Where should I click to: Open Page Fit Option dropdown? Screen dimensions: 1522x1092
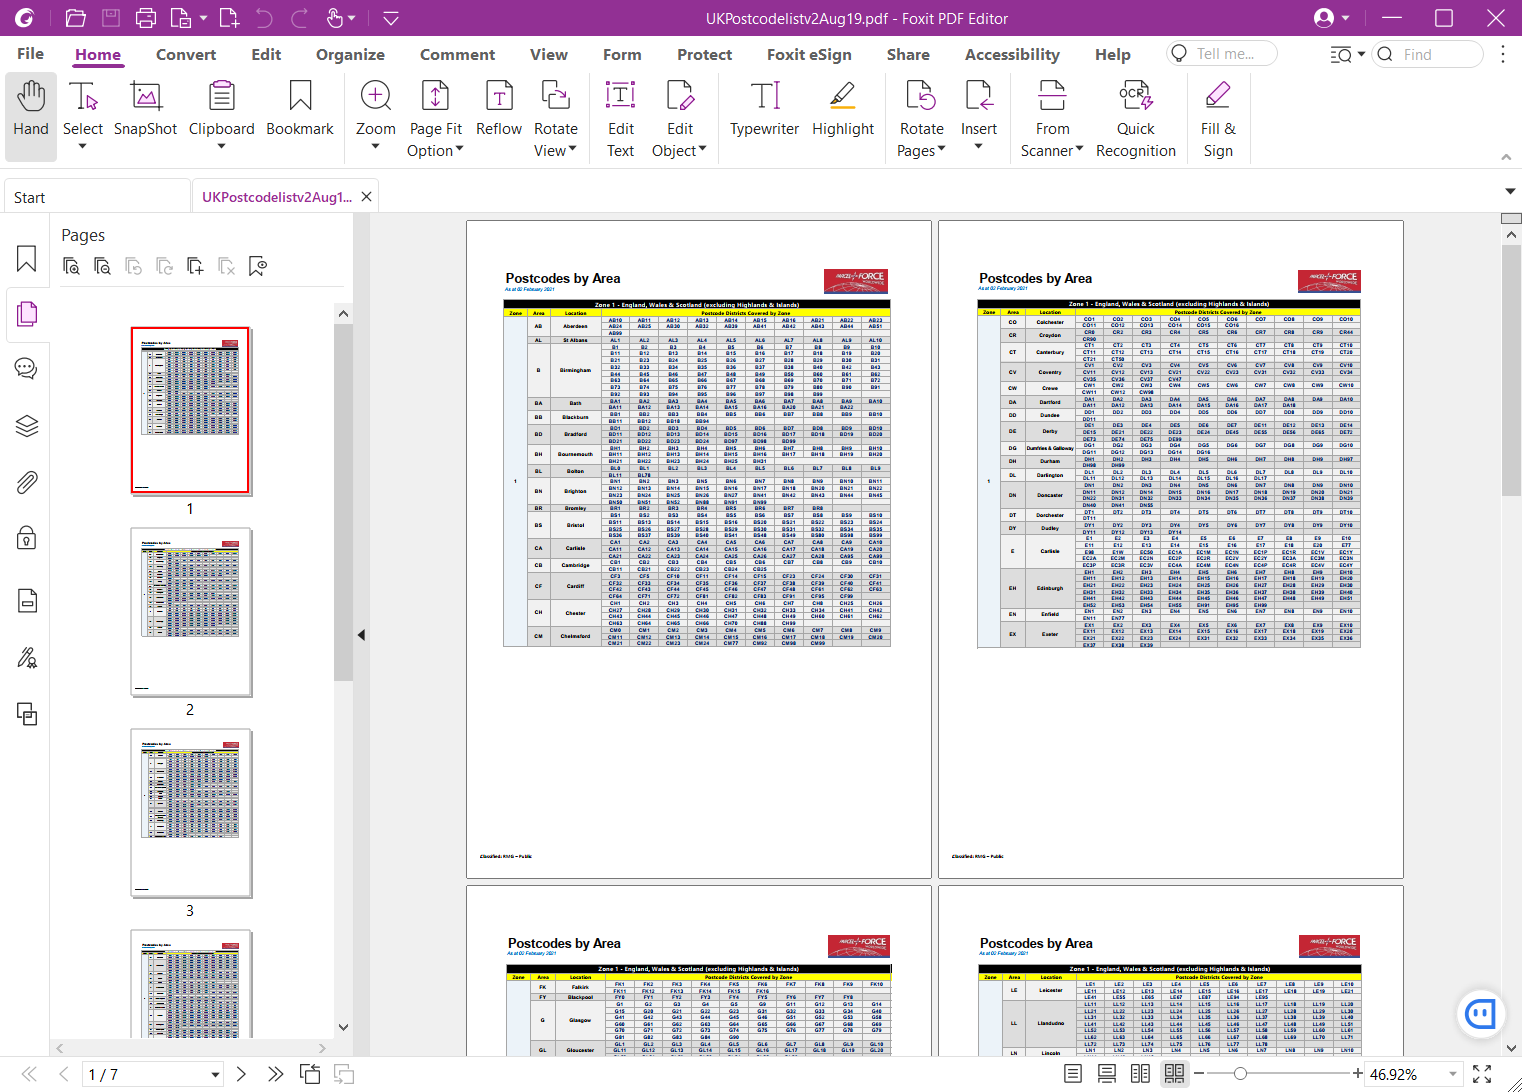(460, 150)
